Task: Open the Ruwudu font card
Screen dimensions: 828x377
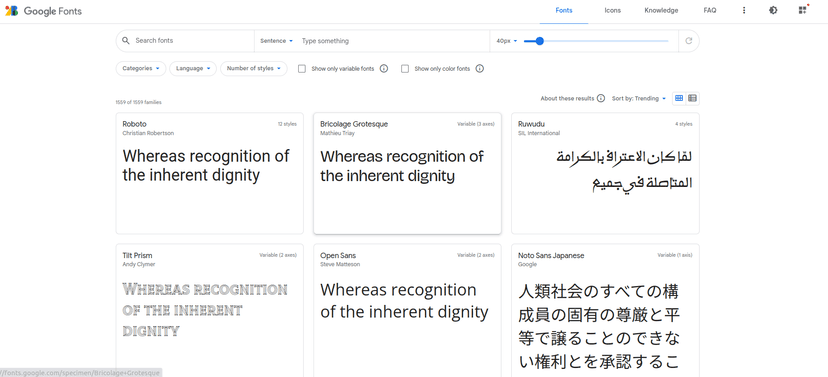Action: 605,173
